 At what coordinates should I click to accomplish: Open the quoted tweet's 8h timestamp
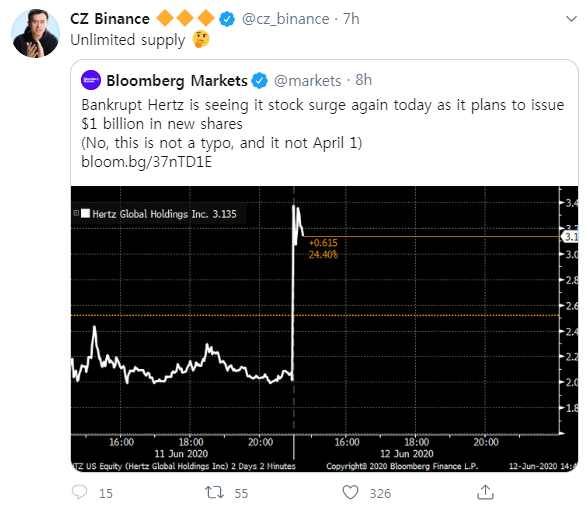363,80
